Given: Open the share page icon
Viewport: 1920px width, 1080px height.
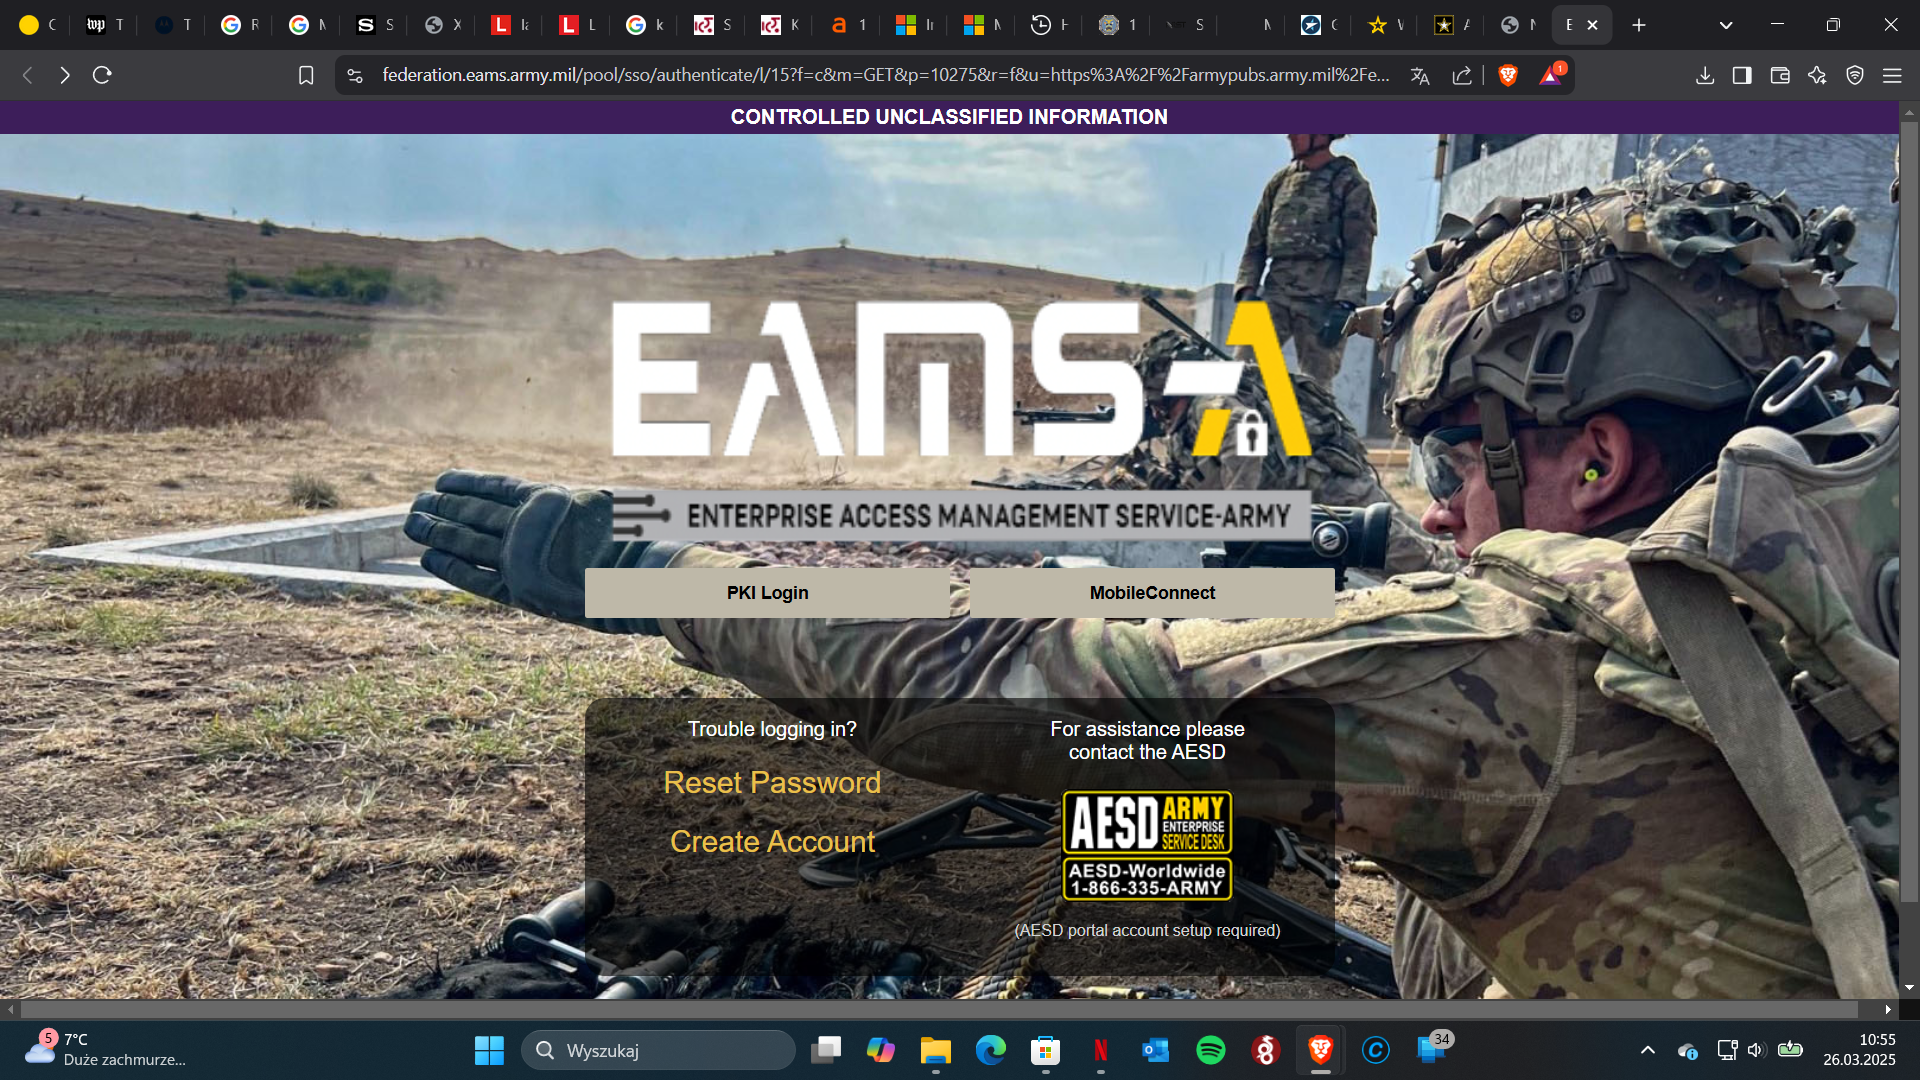Looking at the screenshot, I should (x=1462, y=75).
